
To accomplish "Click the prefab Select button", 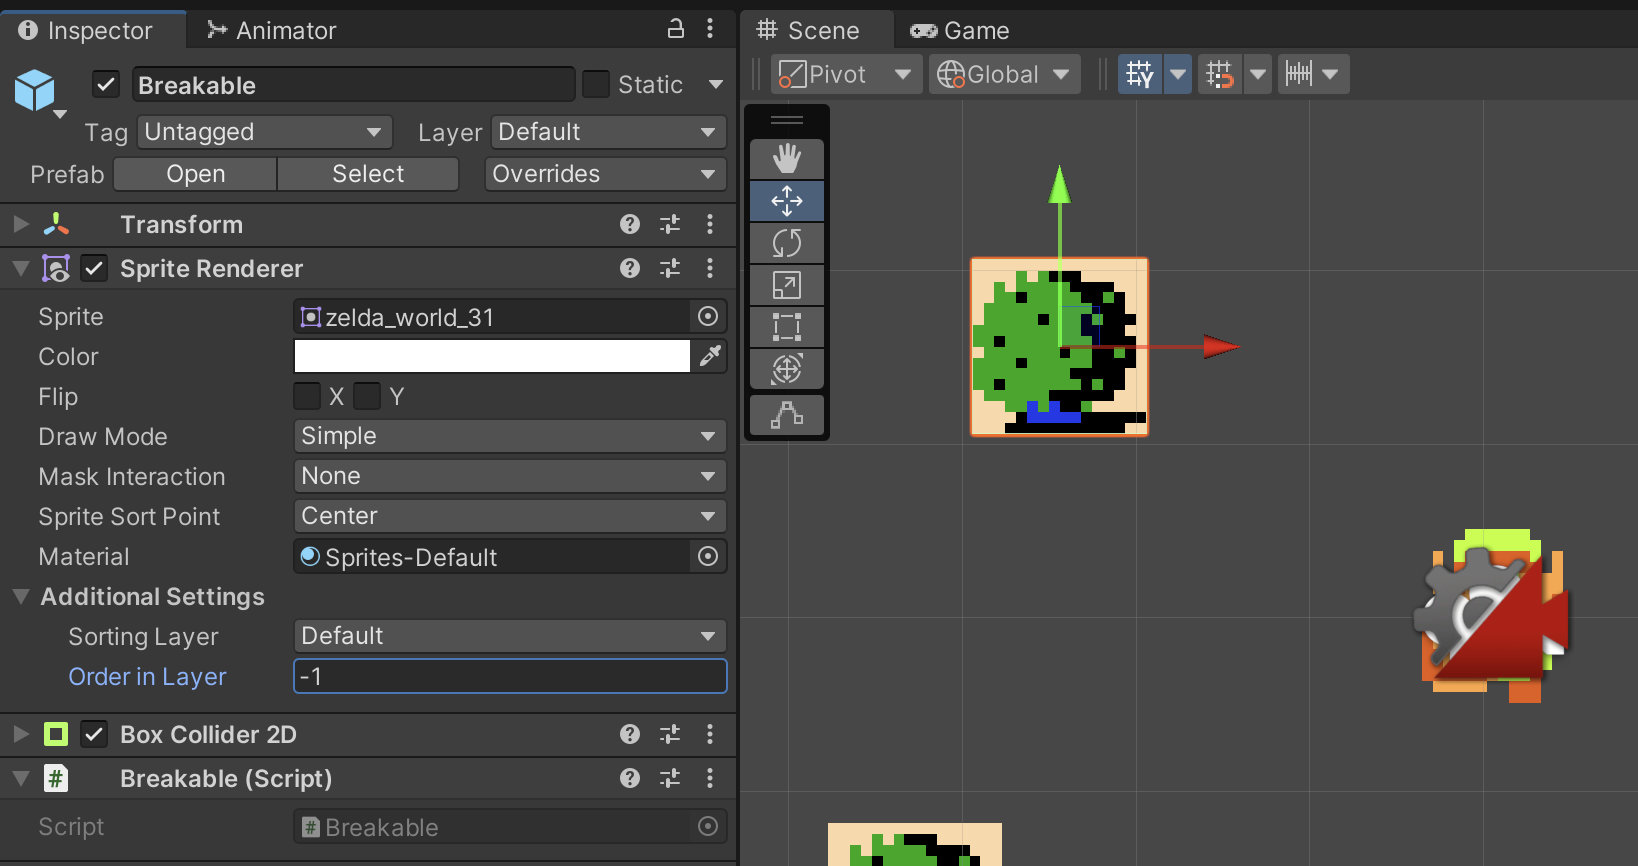I will tap(368, 174).
